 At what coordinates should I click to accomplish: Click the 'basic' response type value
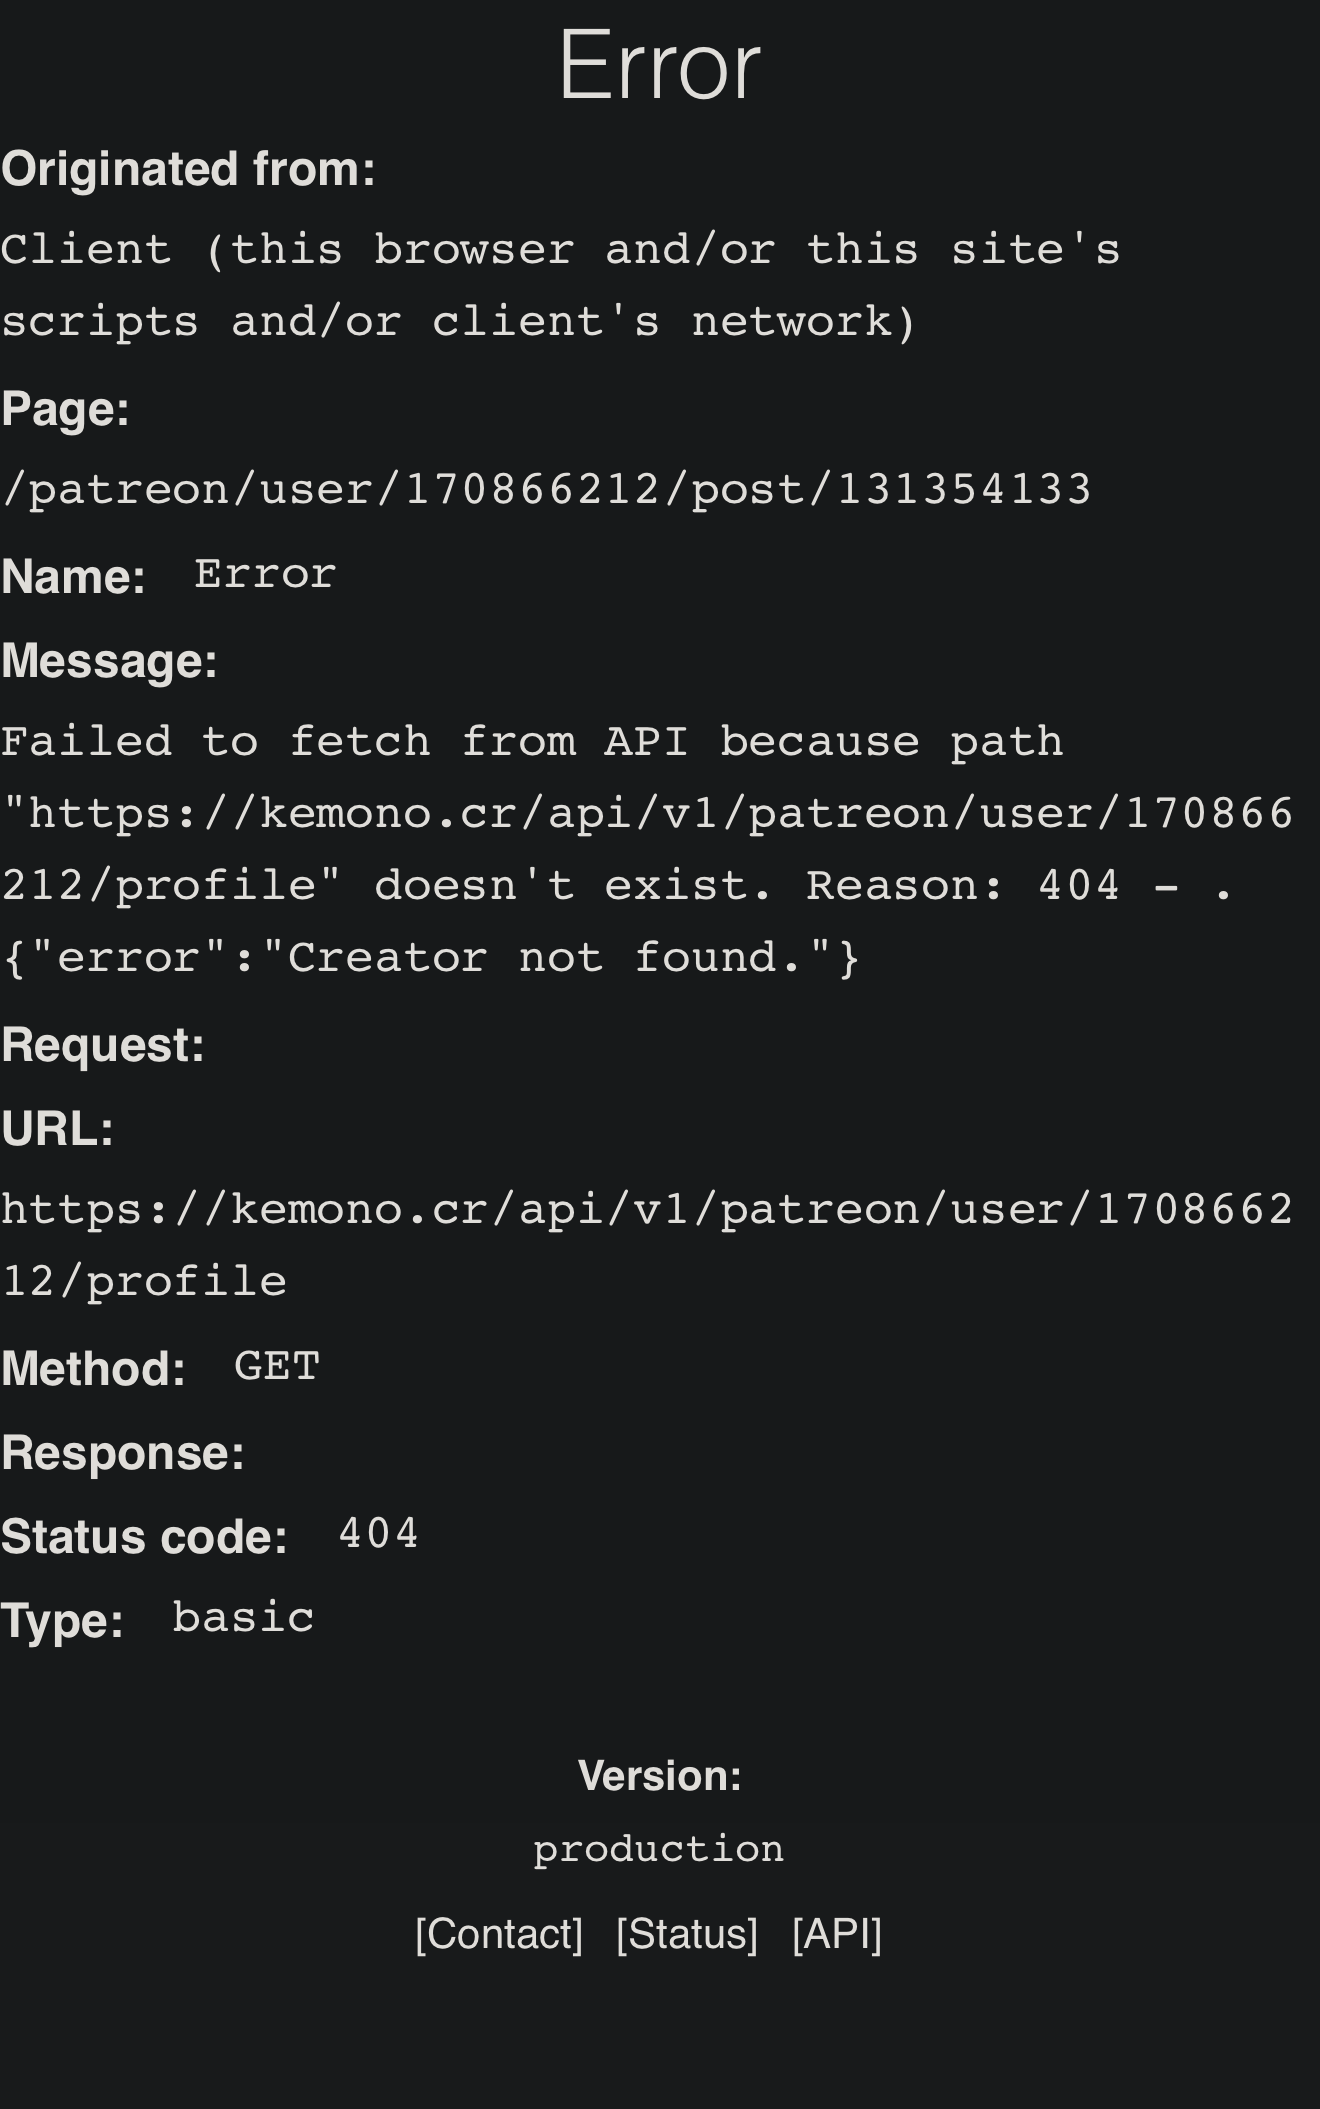click(243, 1618)
